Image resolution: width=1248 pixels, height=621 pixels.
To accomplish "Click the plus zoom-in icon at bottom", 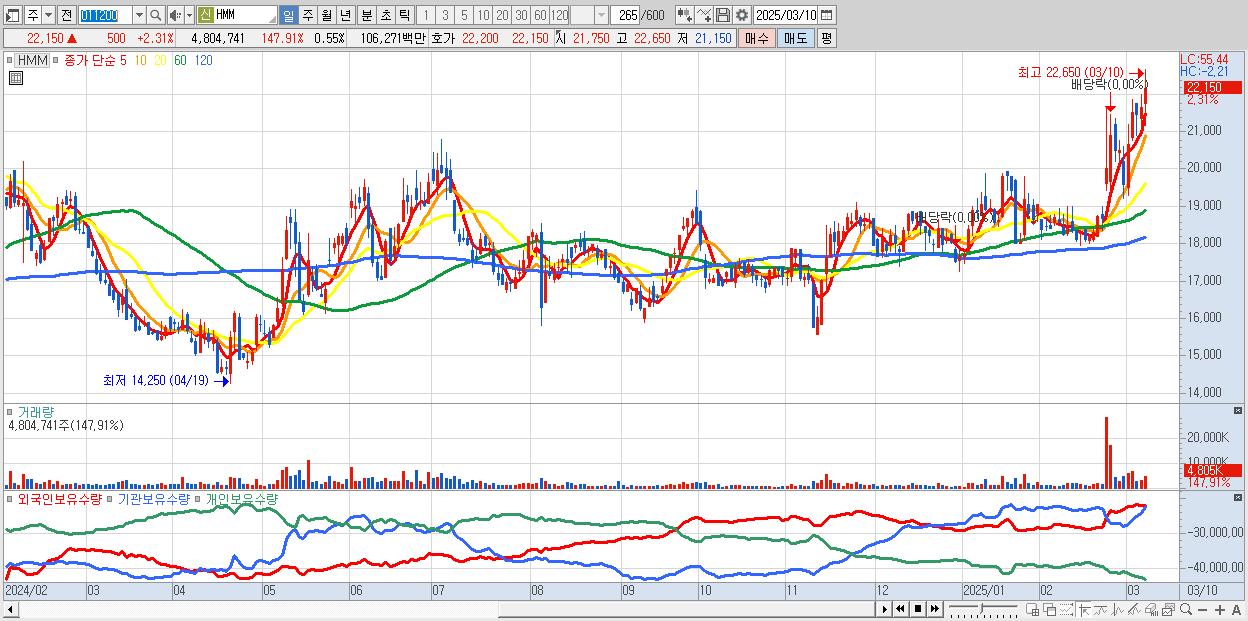I will (x=1220, y=610).
